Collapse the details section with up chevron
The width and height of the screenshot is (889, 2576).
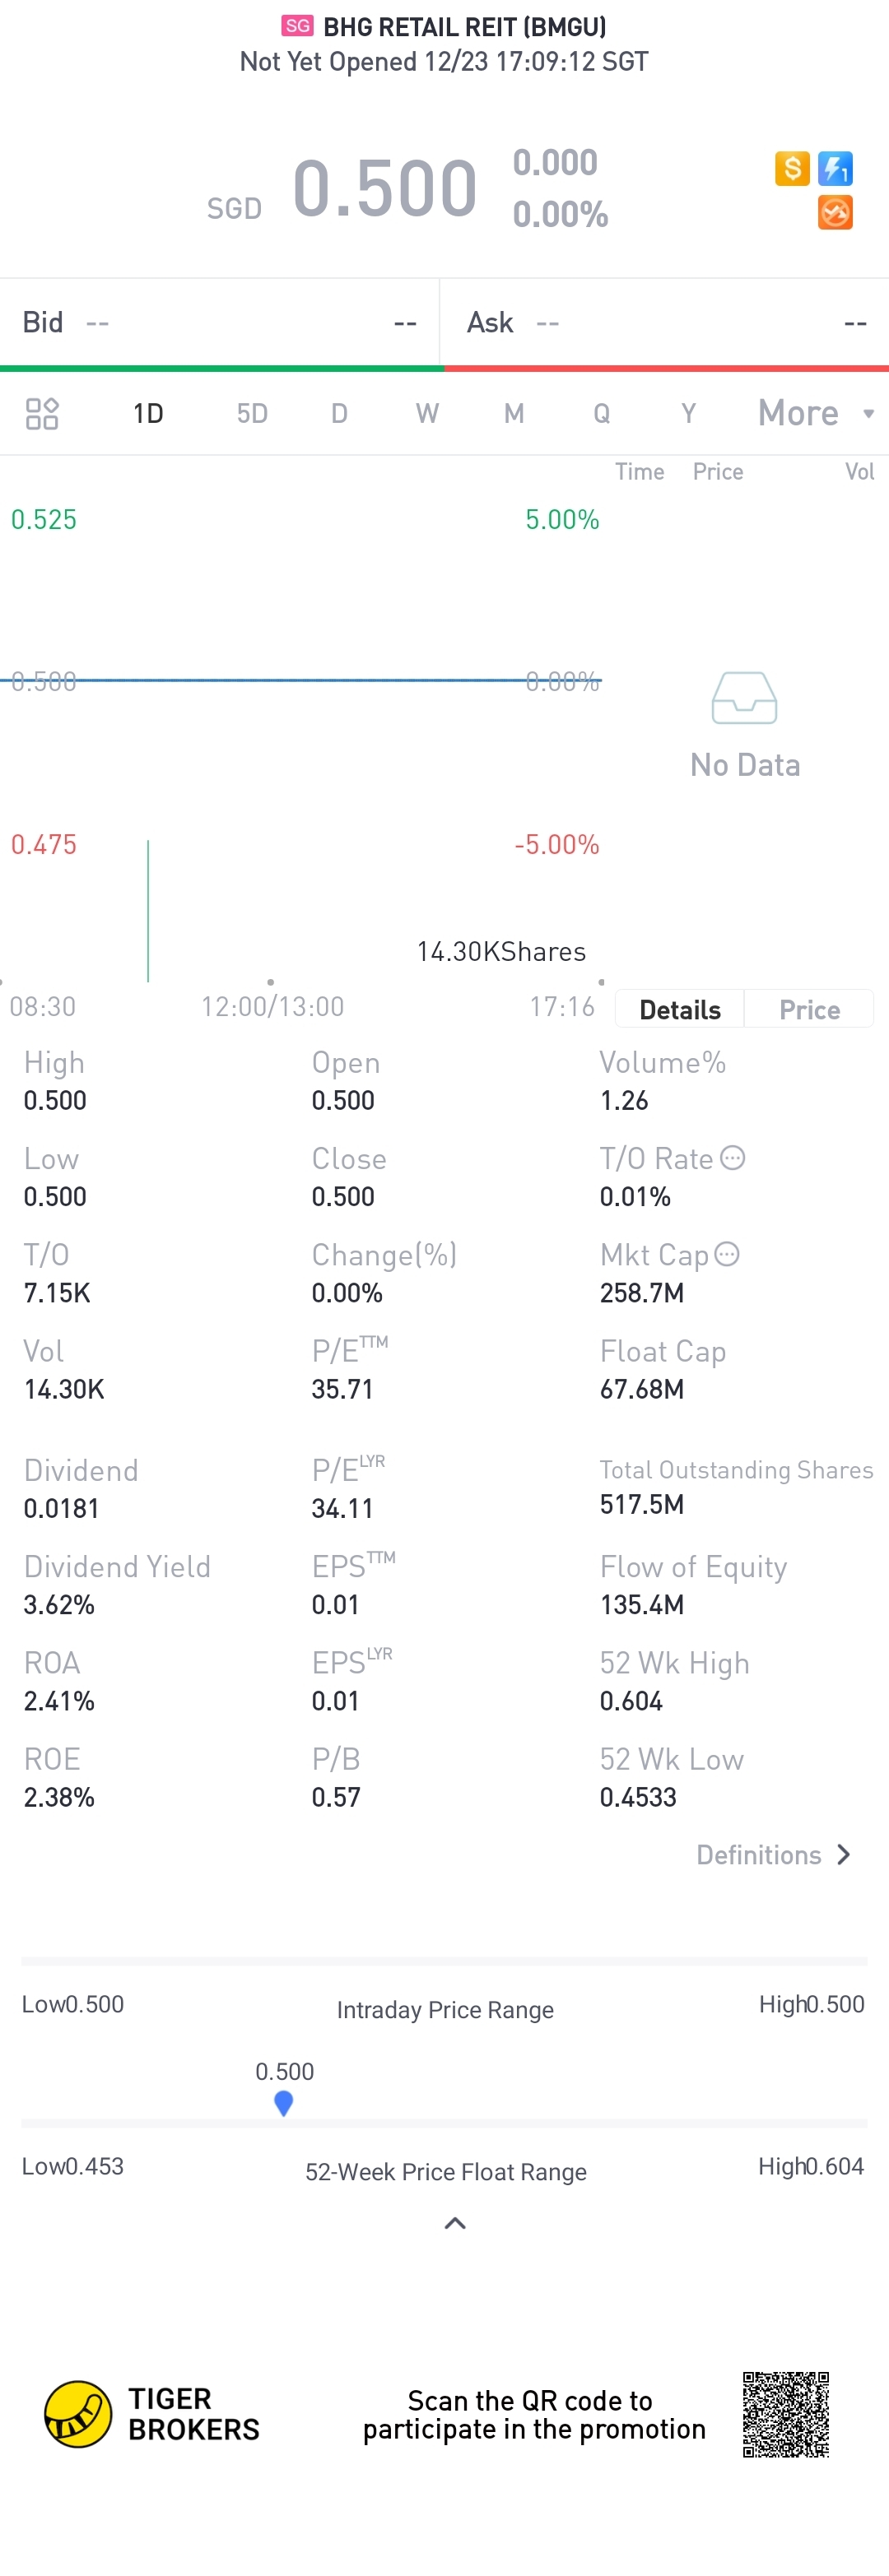click(455, 2223)
